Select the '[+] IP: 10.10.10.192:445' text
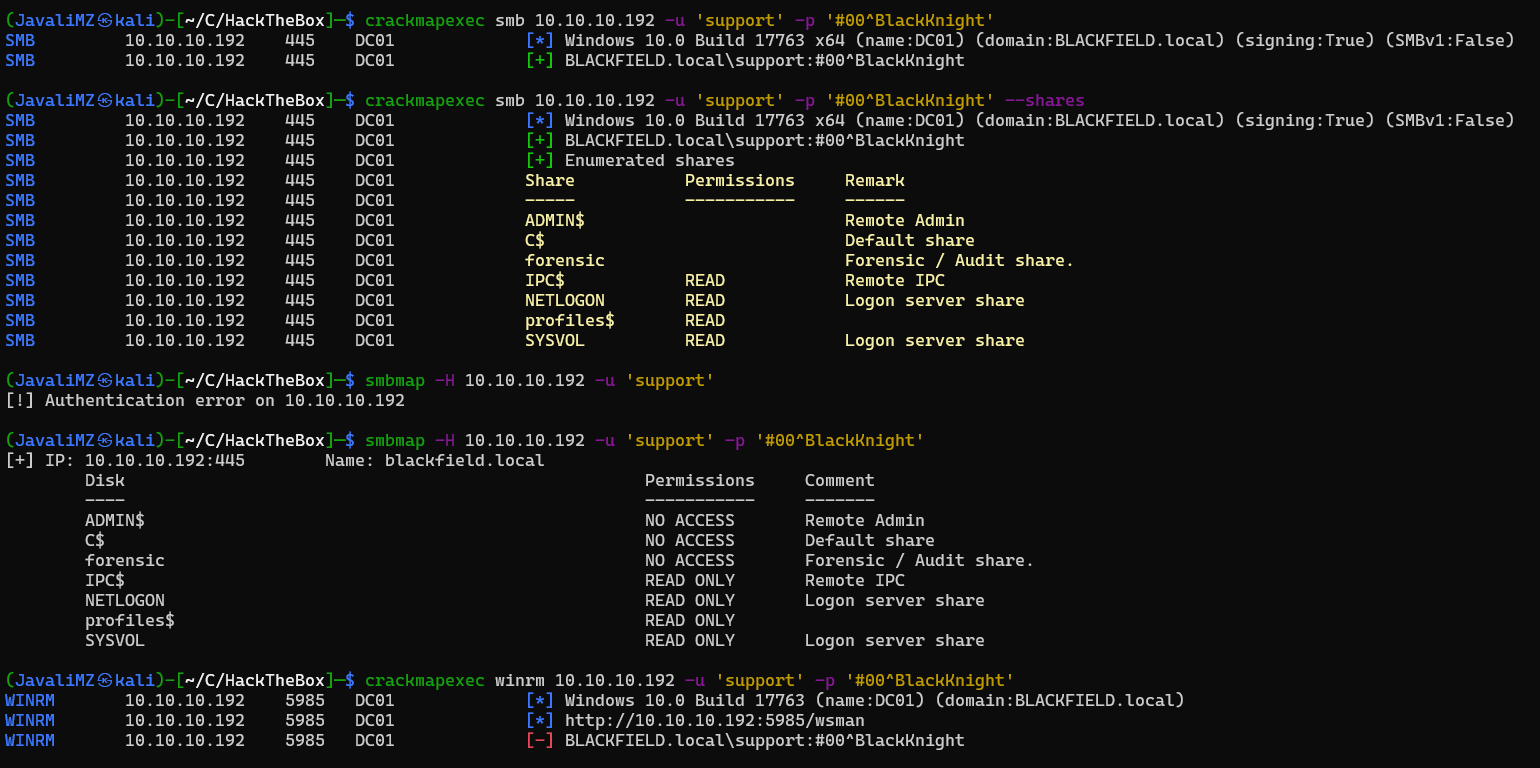The image size is (1540, 768). pyautogui.click(x=125, y=460)
